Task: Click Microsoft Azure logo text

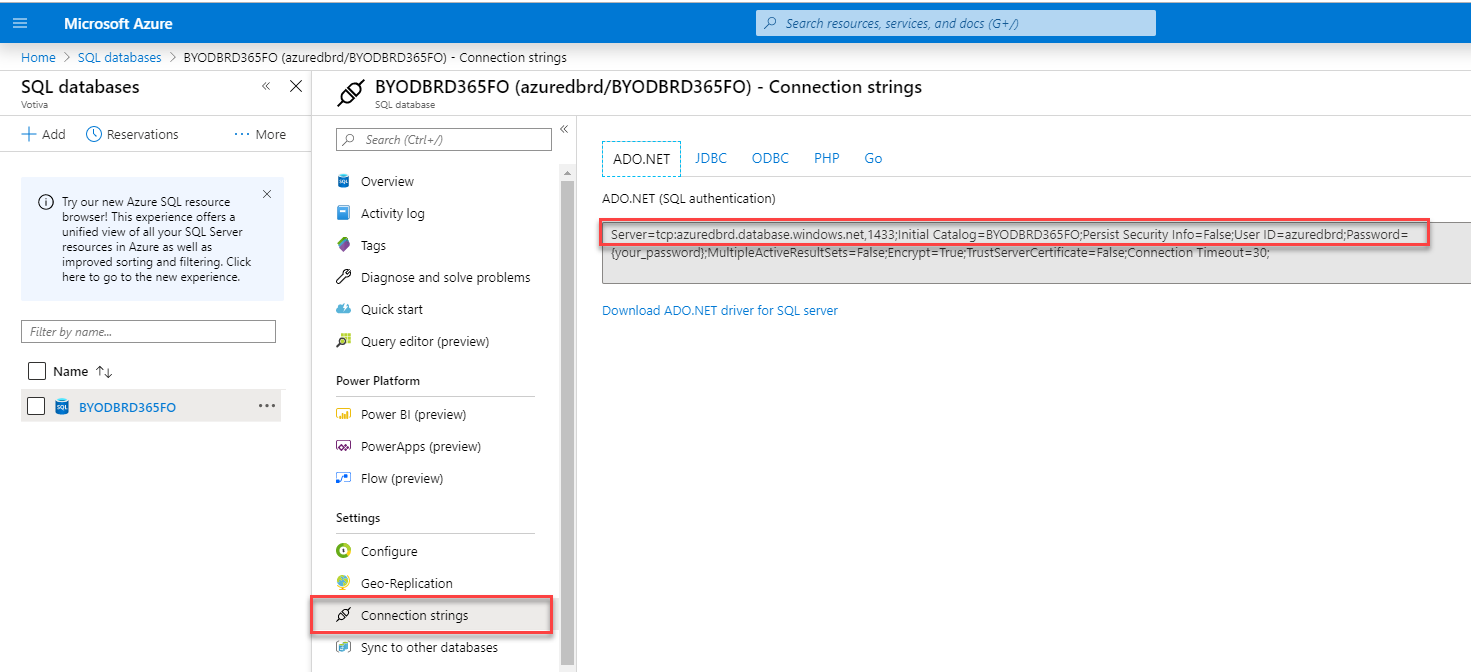Action: tap(118, 23)
